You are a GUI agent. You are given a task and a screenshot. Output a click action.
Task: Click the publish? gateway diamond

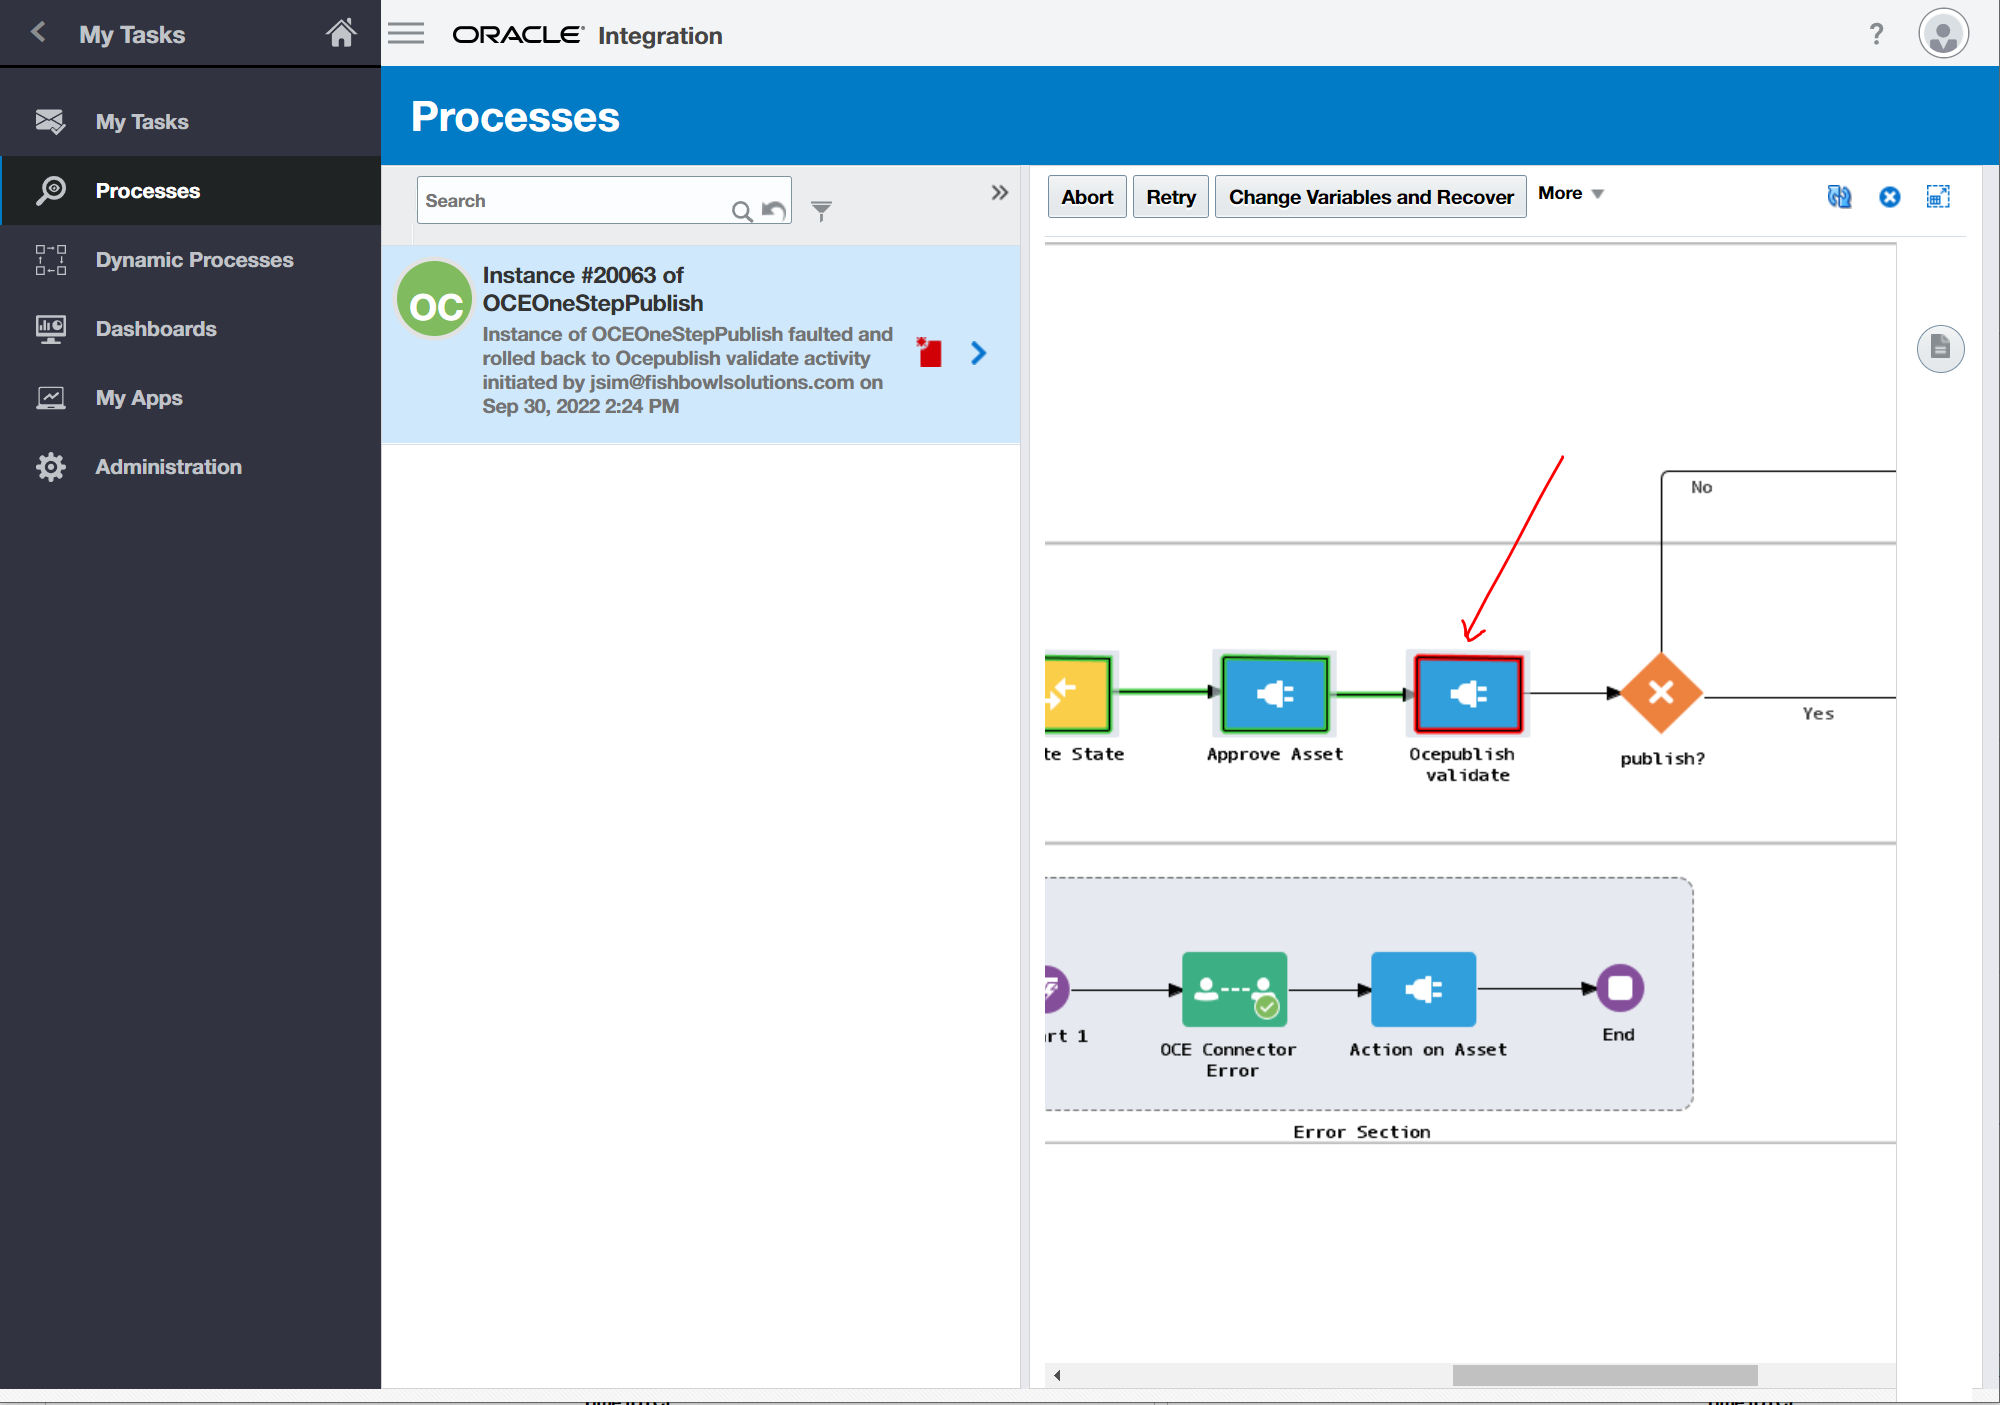tap(1661, 692)
